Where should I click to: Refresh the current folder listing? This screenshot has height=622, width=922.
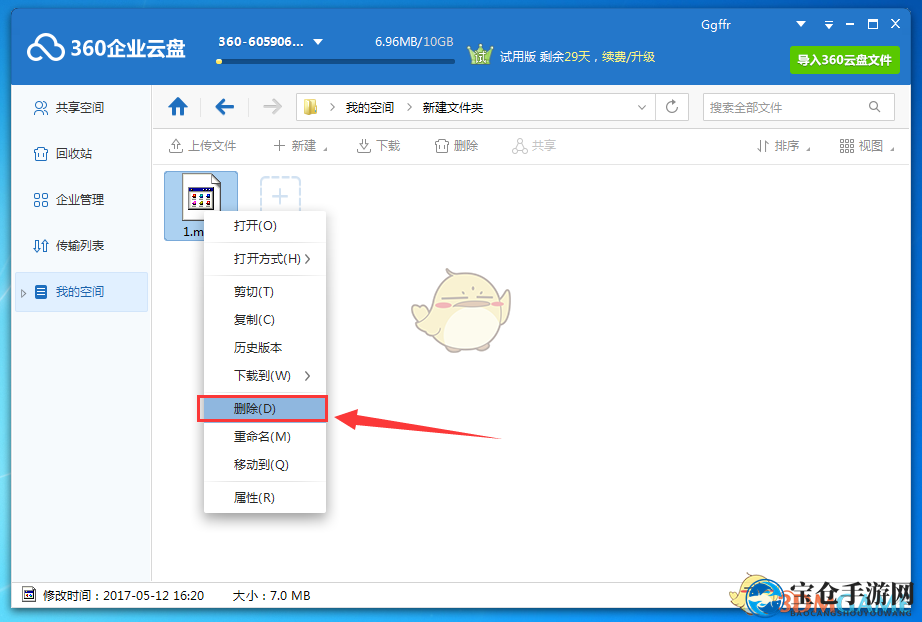672,107
